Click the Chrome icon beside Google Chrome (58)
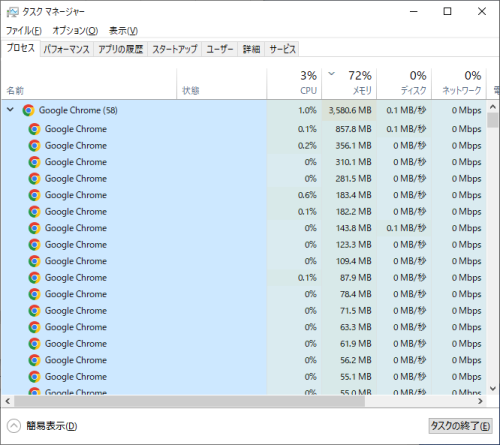 click(29, 110)
